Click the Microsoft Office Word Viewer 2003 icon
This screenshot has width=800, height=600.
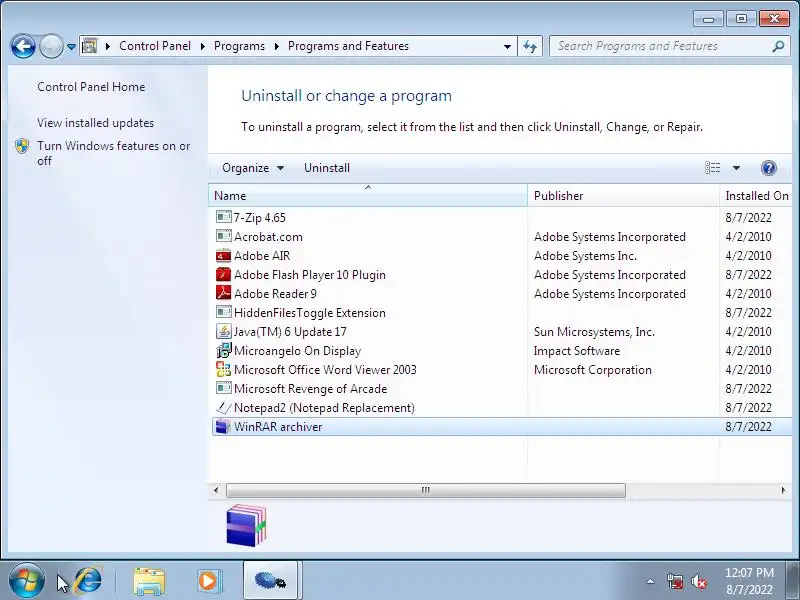[223, 369]
